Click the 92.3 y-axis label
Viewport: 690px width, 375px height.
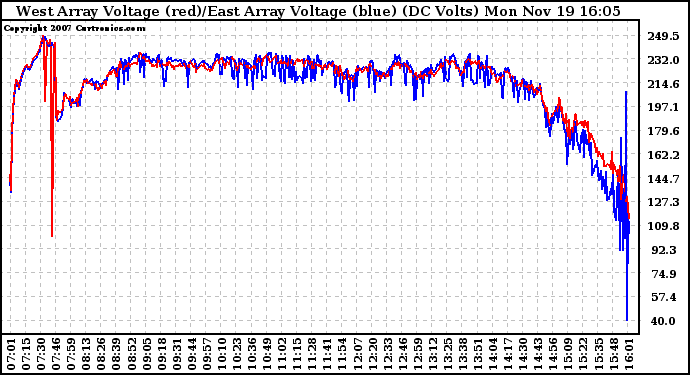[x=664, y=250]
